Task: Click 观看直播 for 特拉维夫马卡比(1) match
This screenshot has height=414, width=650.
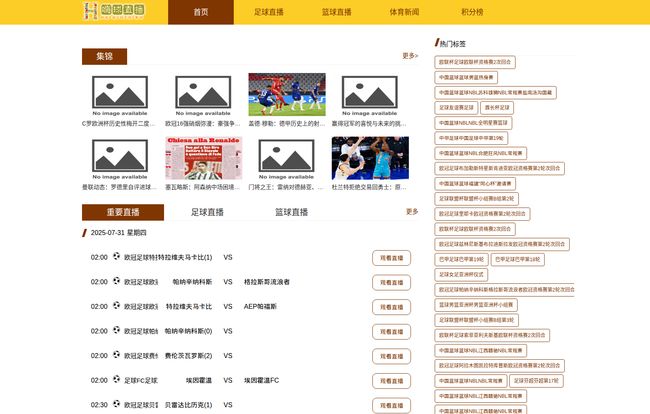Action: (391, 258)
